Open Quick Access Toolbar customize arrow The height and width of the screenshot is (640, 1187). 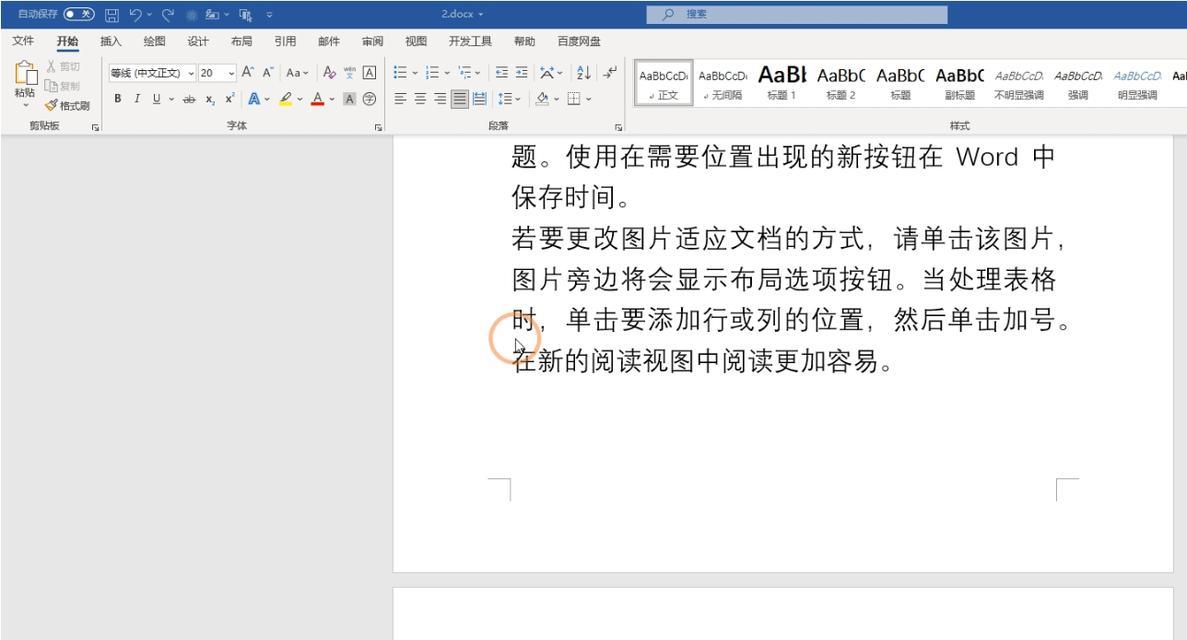tap(269, 14)
